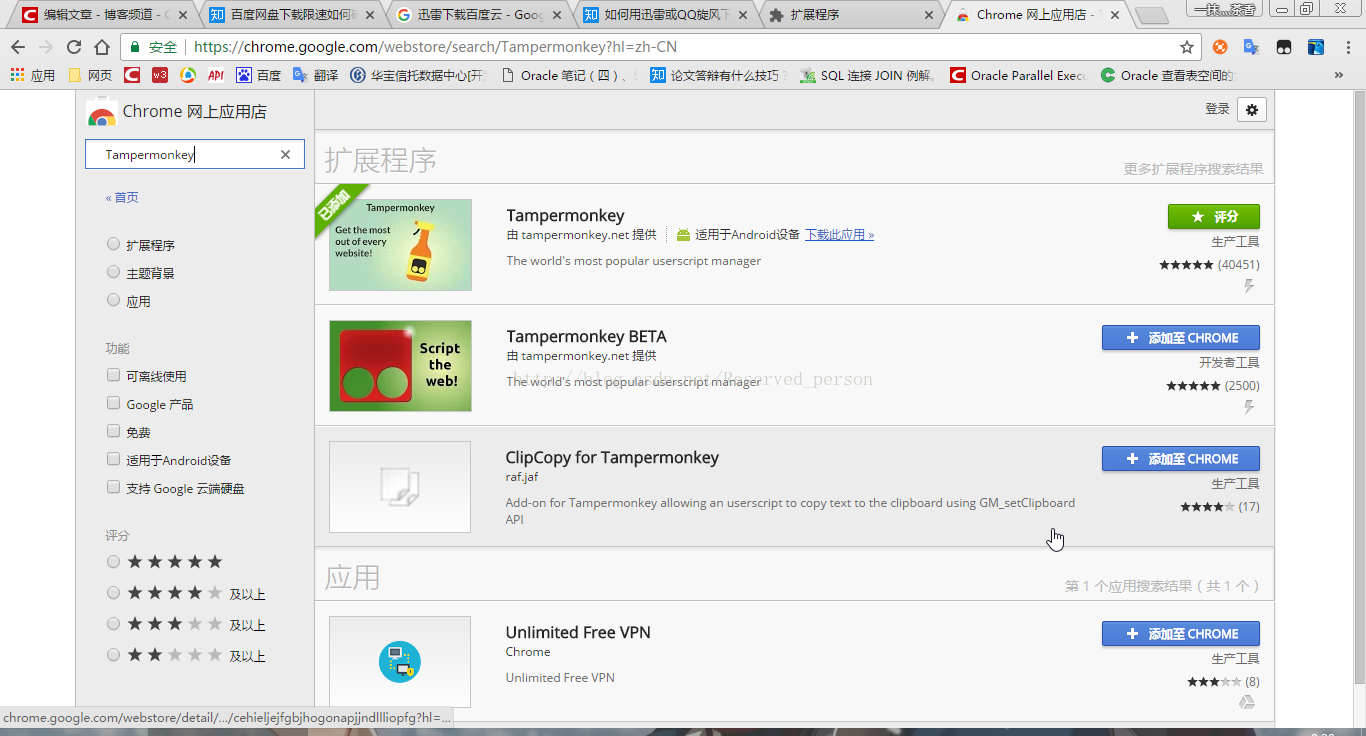
Task: Click the red C bookmark icon
Action: [x=132, y=75]
